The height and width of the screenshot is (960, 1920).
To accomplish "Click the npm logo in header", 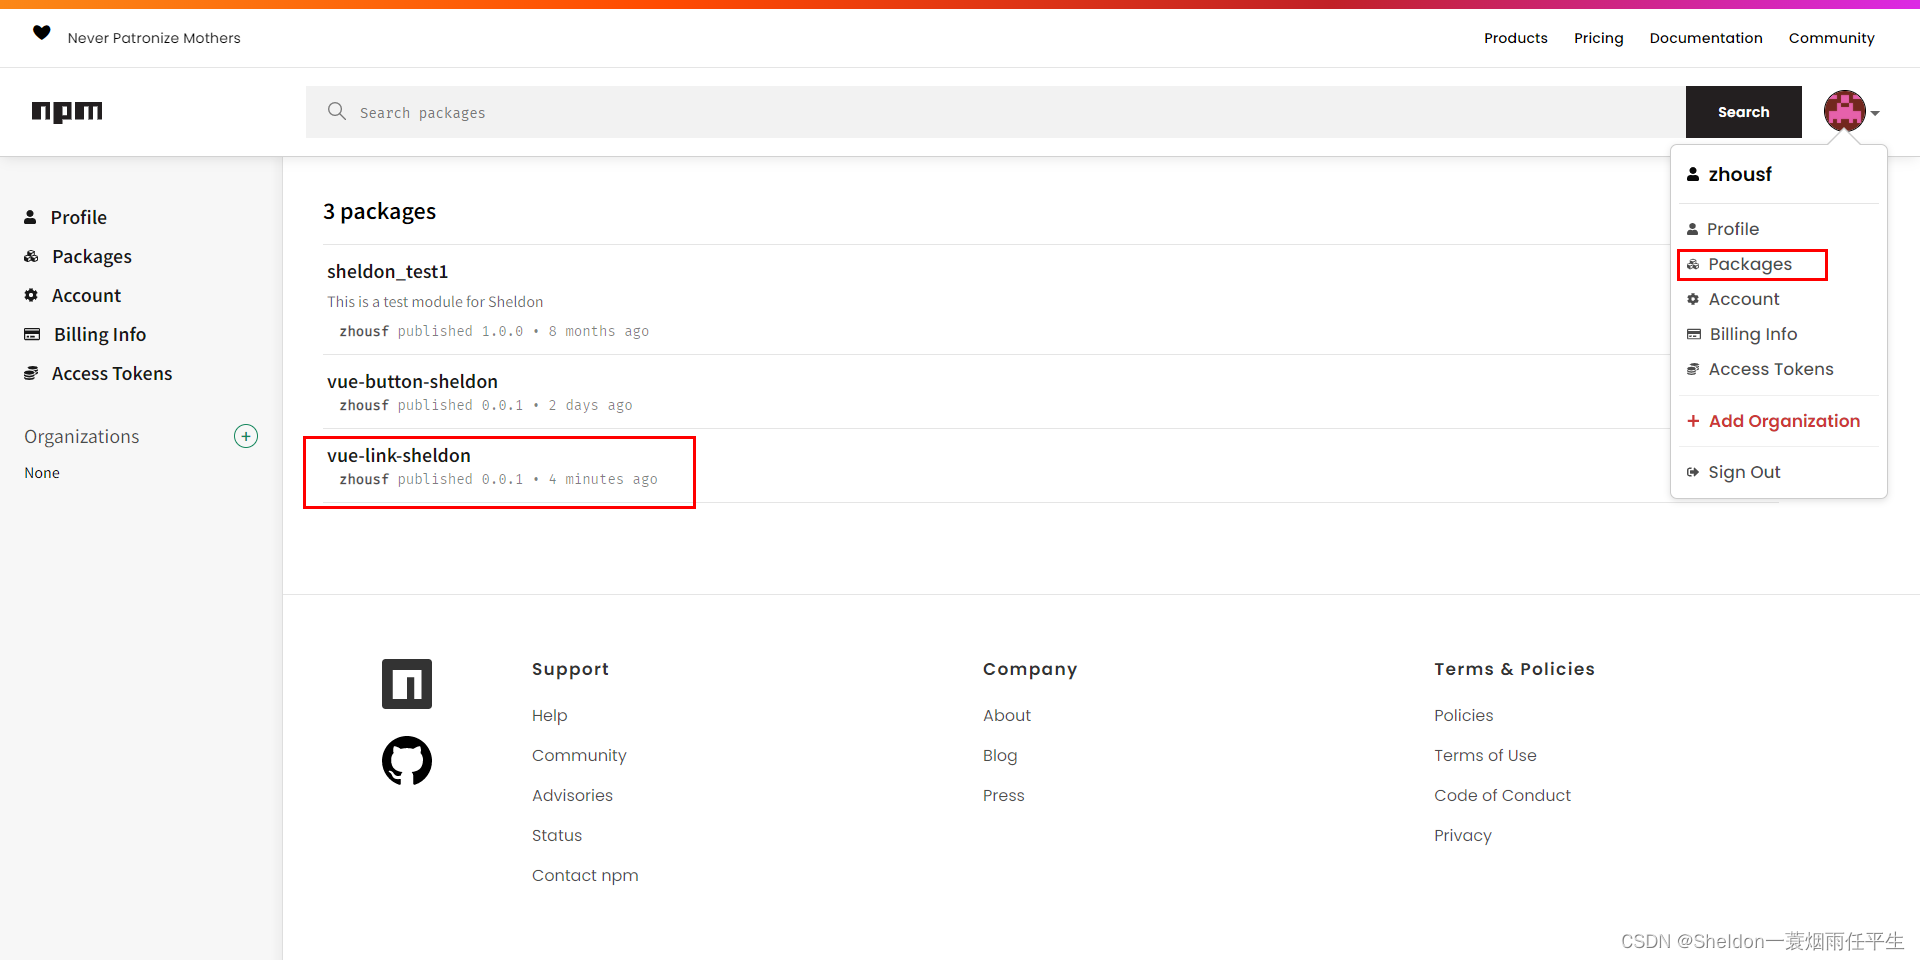I will [x=67, y=111].
